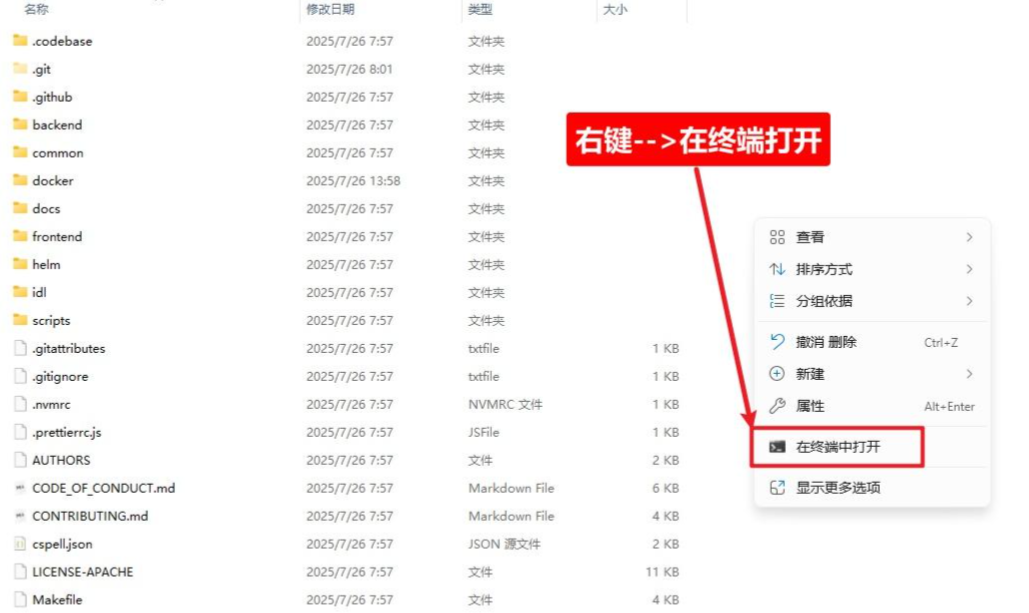Screen dimensions: 1029x613
Task: Click the helm folder icon
Action: click(x=20, y=264)
